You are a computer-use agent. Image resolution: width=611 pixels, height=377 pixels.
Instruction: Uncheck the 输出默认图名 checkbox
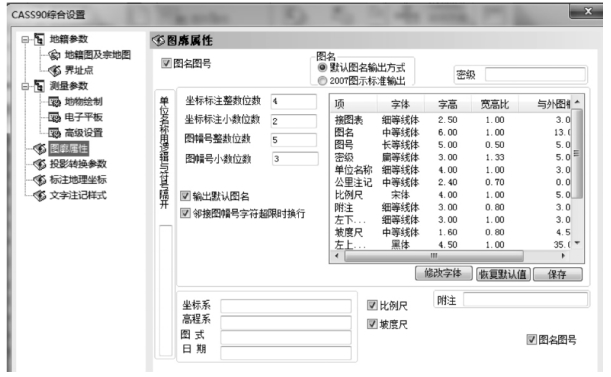point(185,196)
